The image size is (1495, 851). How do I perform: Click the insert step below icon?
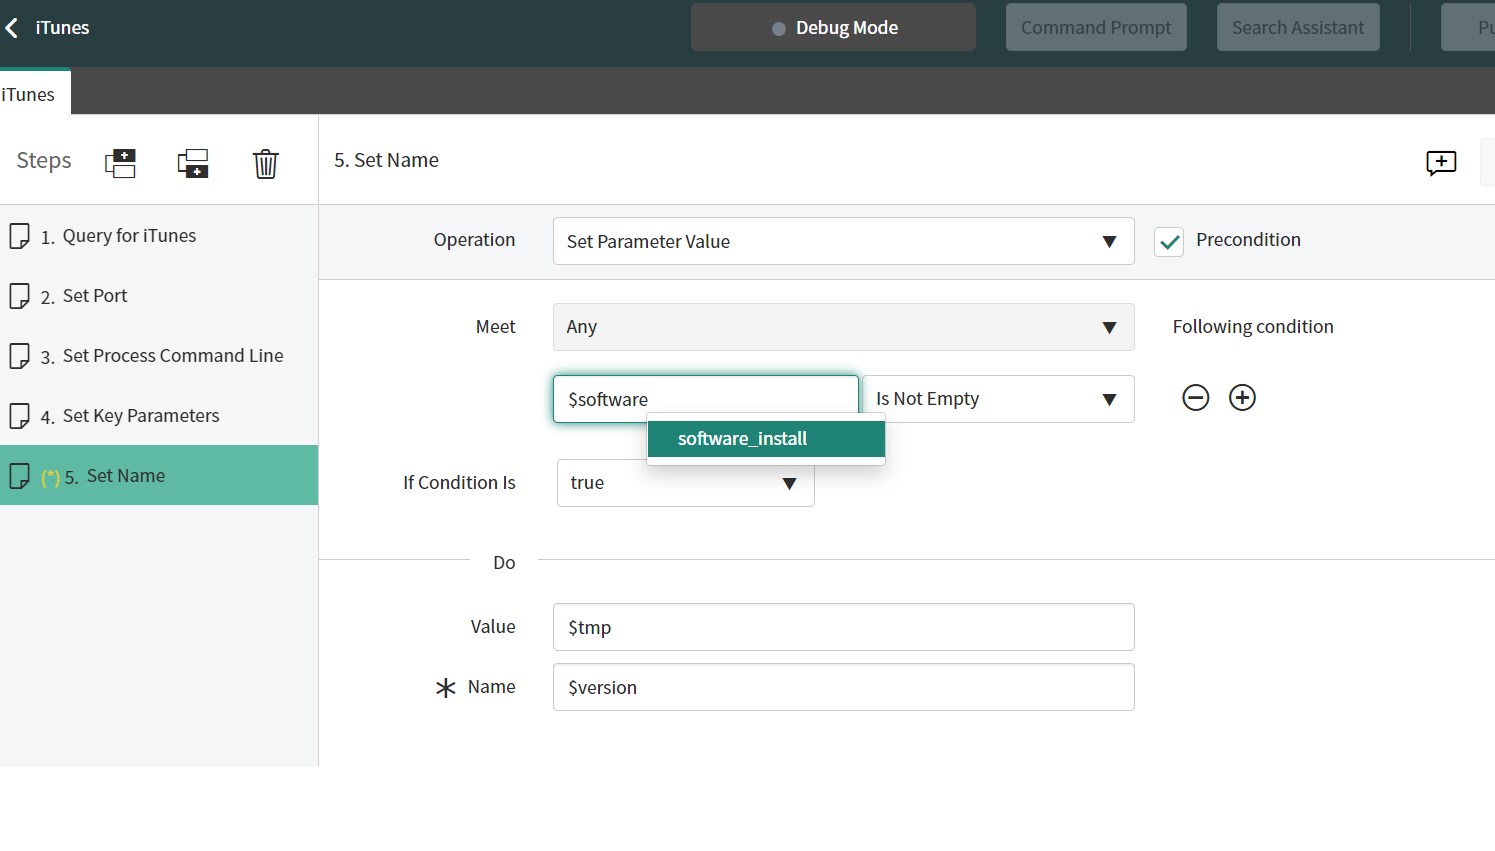point(193,163)
